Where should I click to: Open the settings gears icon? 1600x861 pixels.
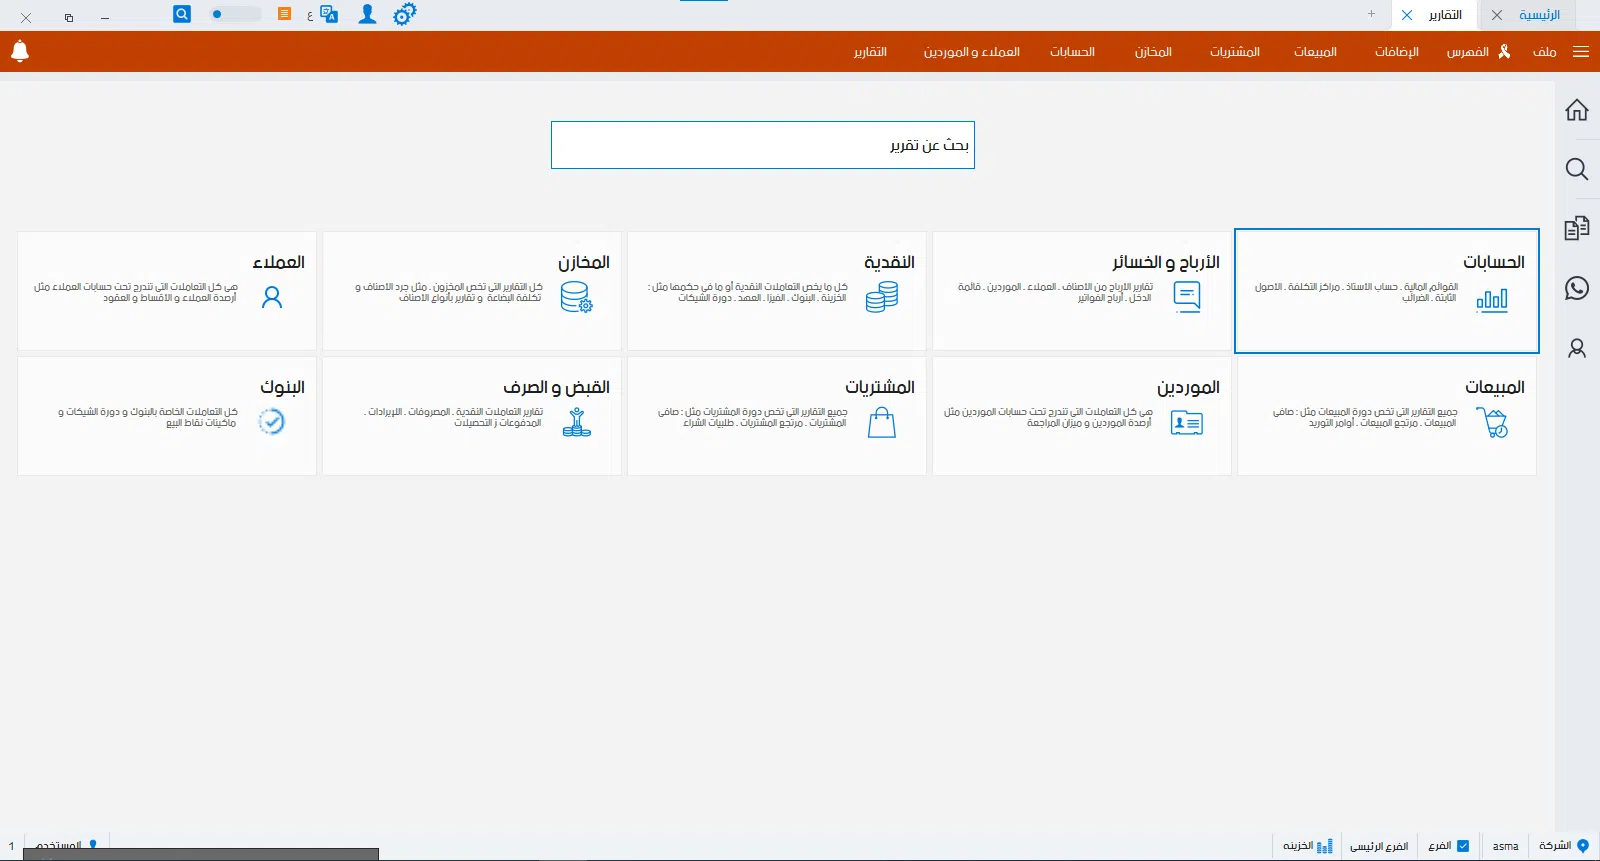pos(404,15)
